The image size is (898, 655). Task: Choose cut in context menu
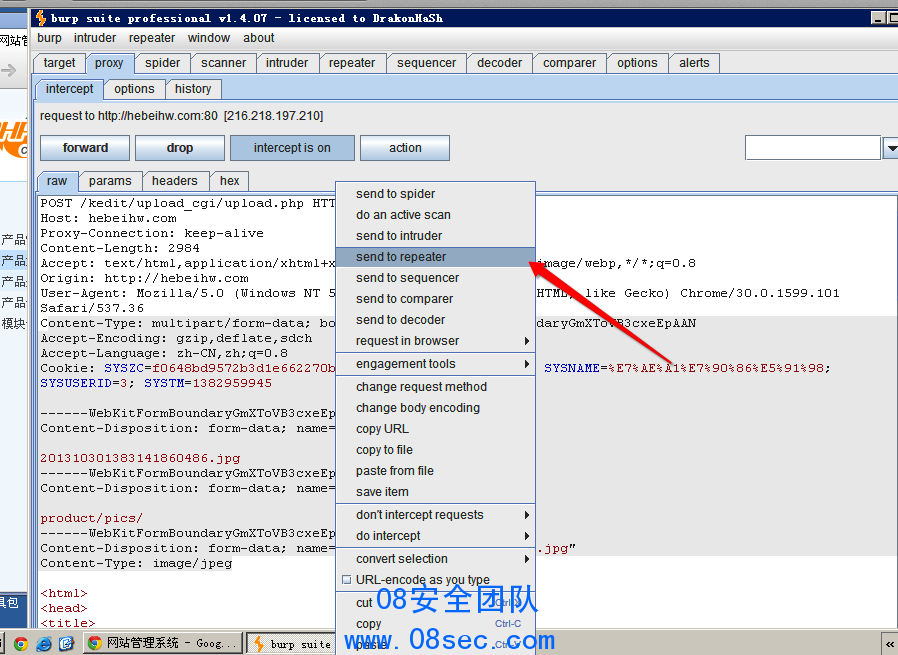[435, 603]
